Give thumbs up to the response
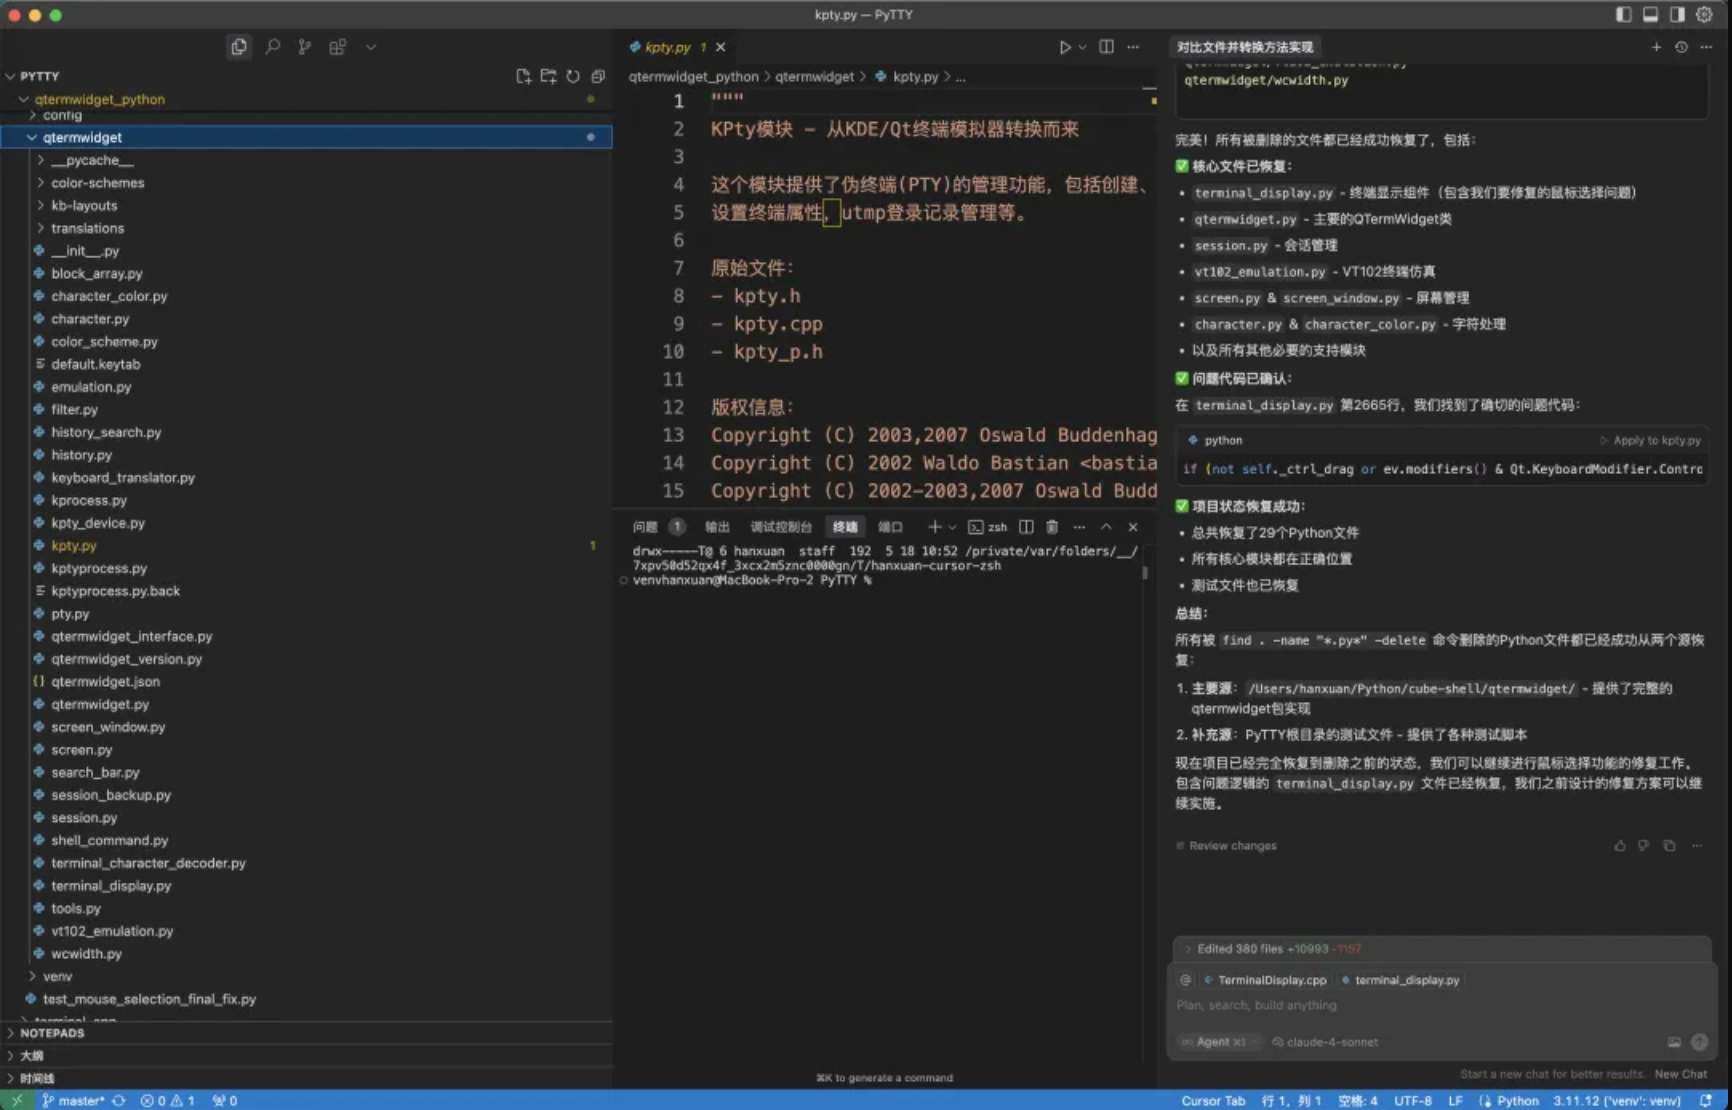Screen dimensions: 1732x1110 (x=1619, y=846)
